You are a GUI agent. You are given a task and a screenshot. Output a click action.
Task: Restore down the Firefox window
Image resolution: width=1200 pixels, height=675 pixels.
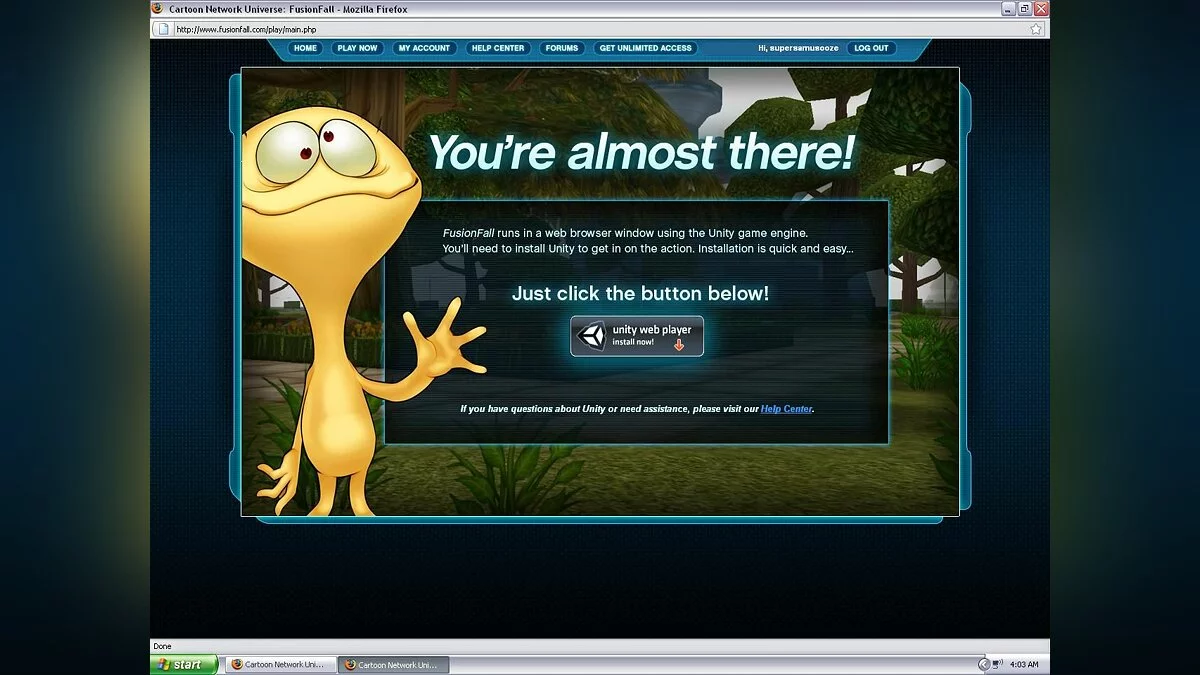click(x=1025, y=8)
